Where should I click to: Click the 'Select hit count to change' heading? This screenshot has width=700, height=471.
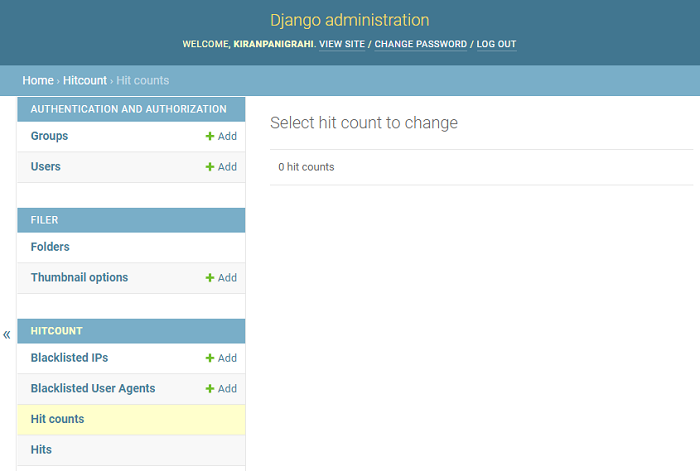[x=364, y=123]
